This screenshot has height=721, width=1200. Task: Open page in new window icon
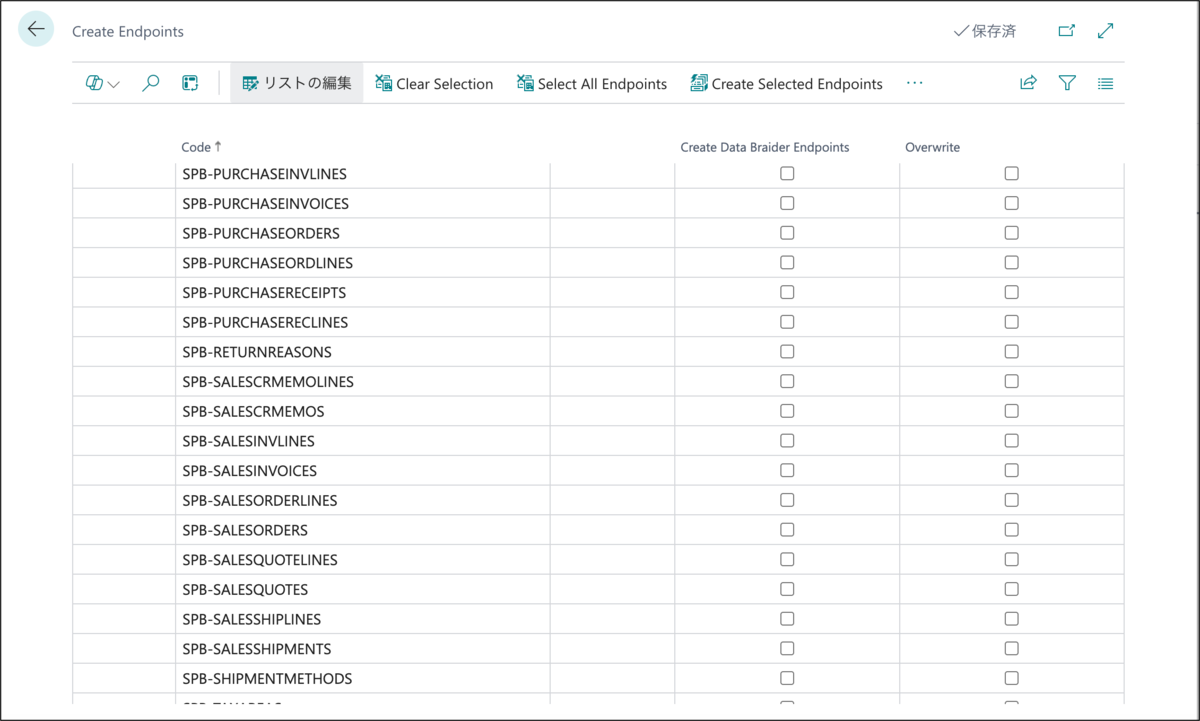pyautogui.click(x=1067, y=31)
